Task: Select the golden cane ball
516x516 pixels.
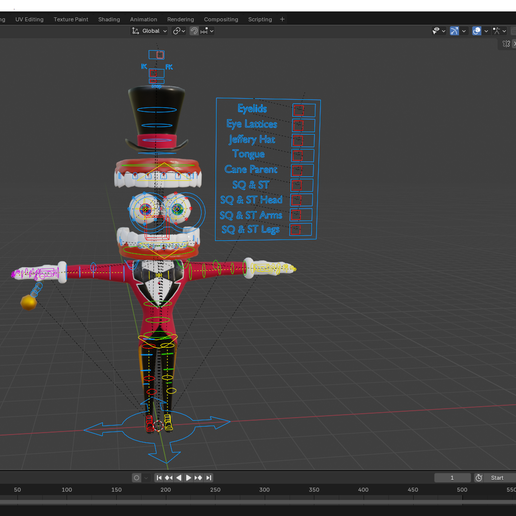Action: 28,302
